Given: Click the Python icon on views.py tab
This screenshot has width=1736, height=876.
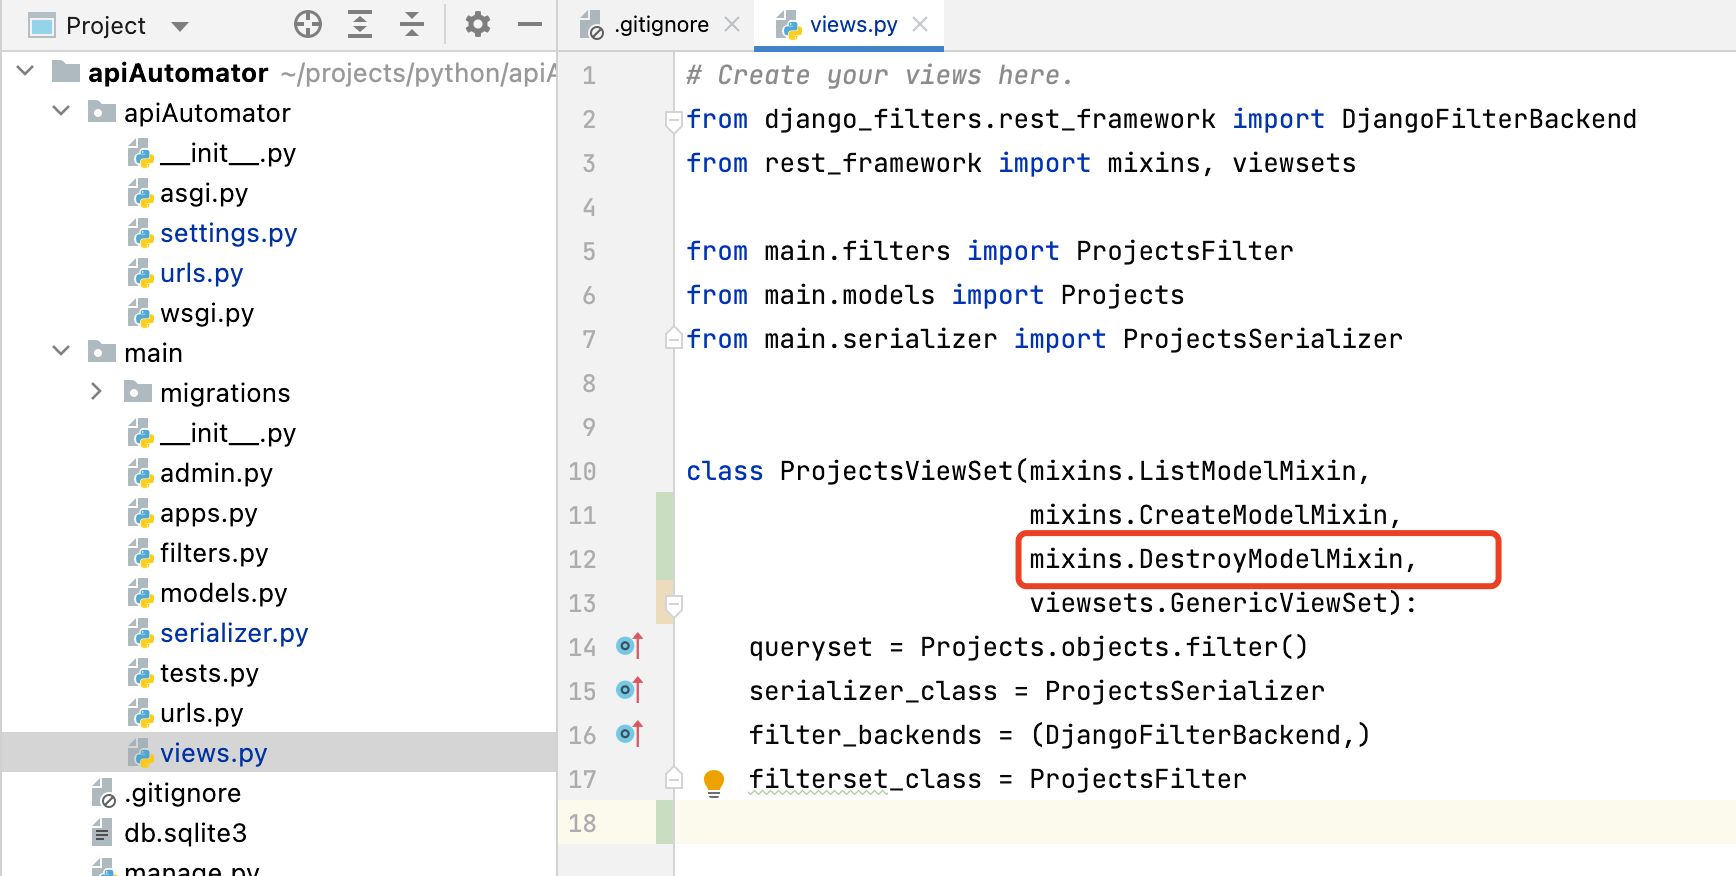Looking at the screenshot, I should point(789,25).
